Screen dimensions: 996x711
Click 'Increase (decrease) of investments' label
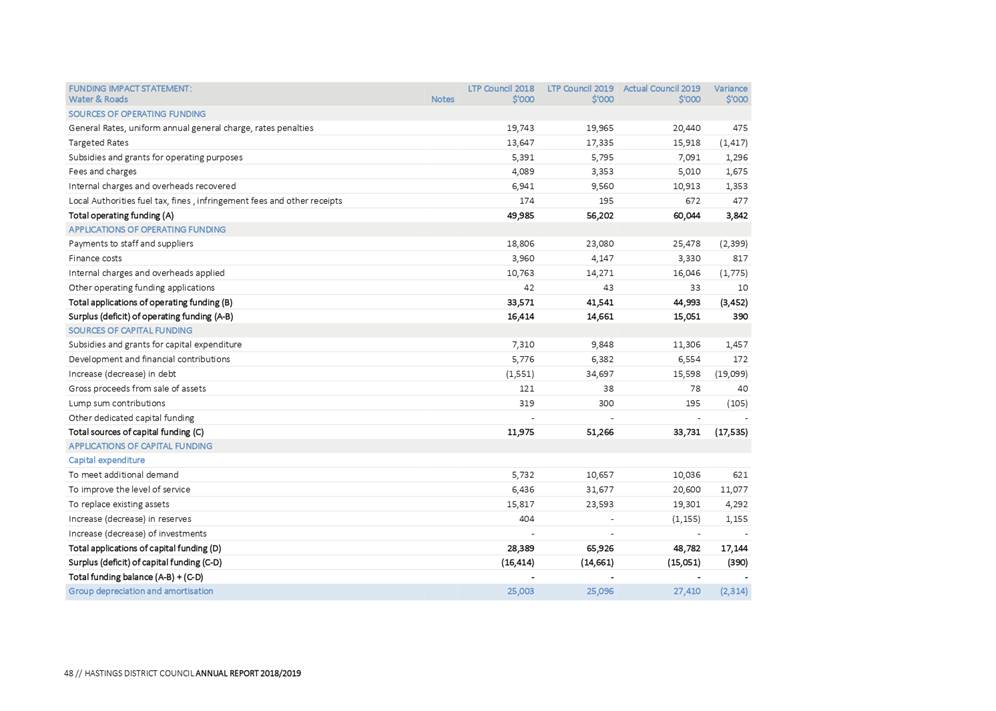[x=138, y=534]
